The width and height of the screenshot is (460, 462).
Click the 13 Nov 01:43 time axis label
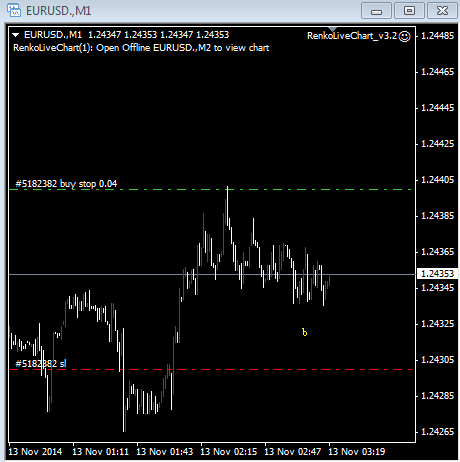(x=165, y=452)
